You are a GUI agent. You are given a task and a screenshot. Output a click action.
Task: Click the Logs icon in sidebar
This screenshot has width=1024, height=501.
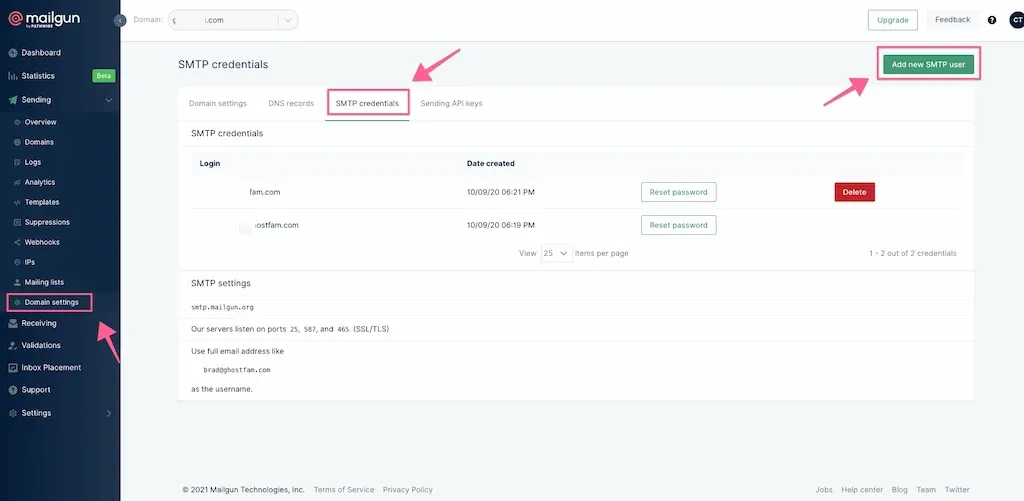(18, 162)
